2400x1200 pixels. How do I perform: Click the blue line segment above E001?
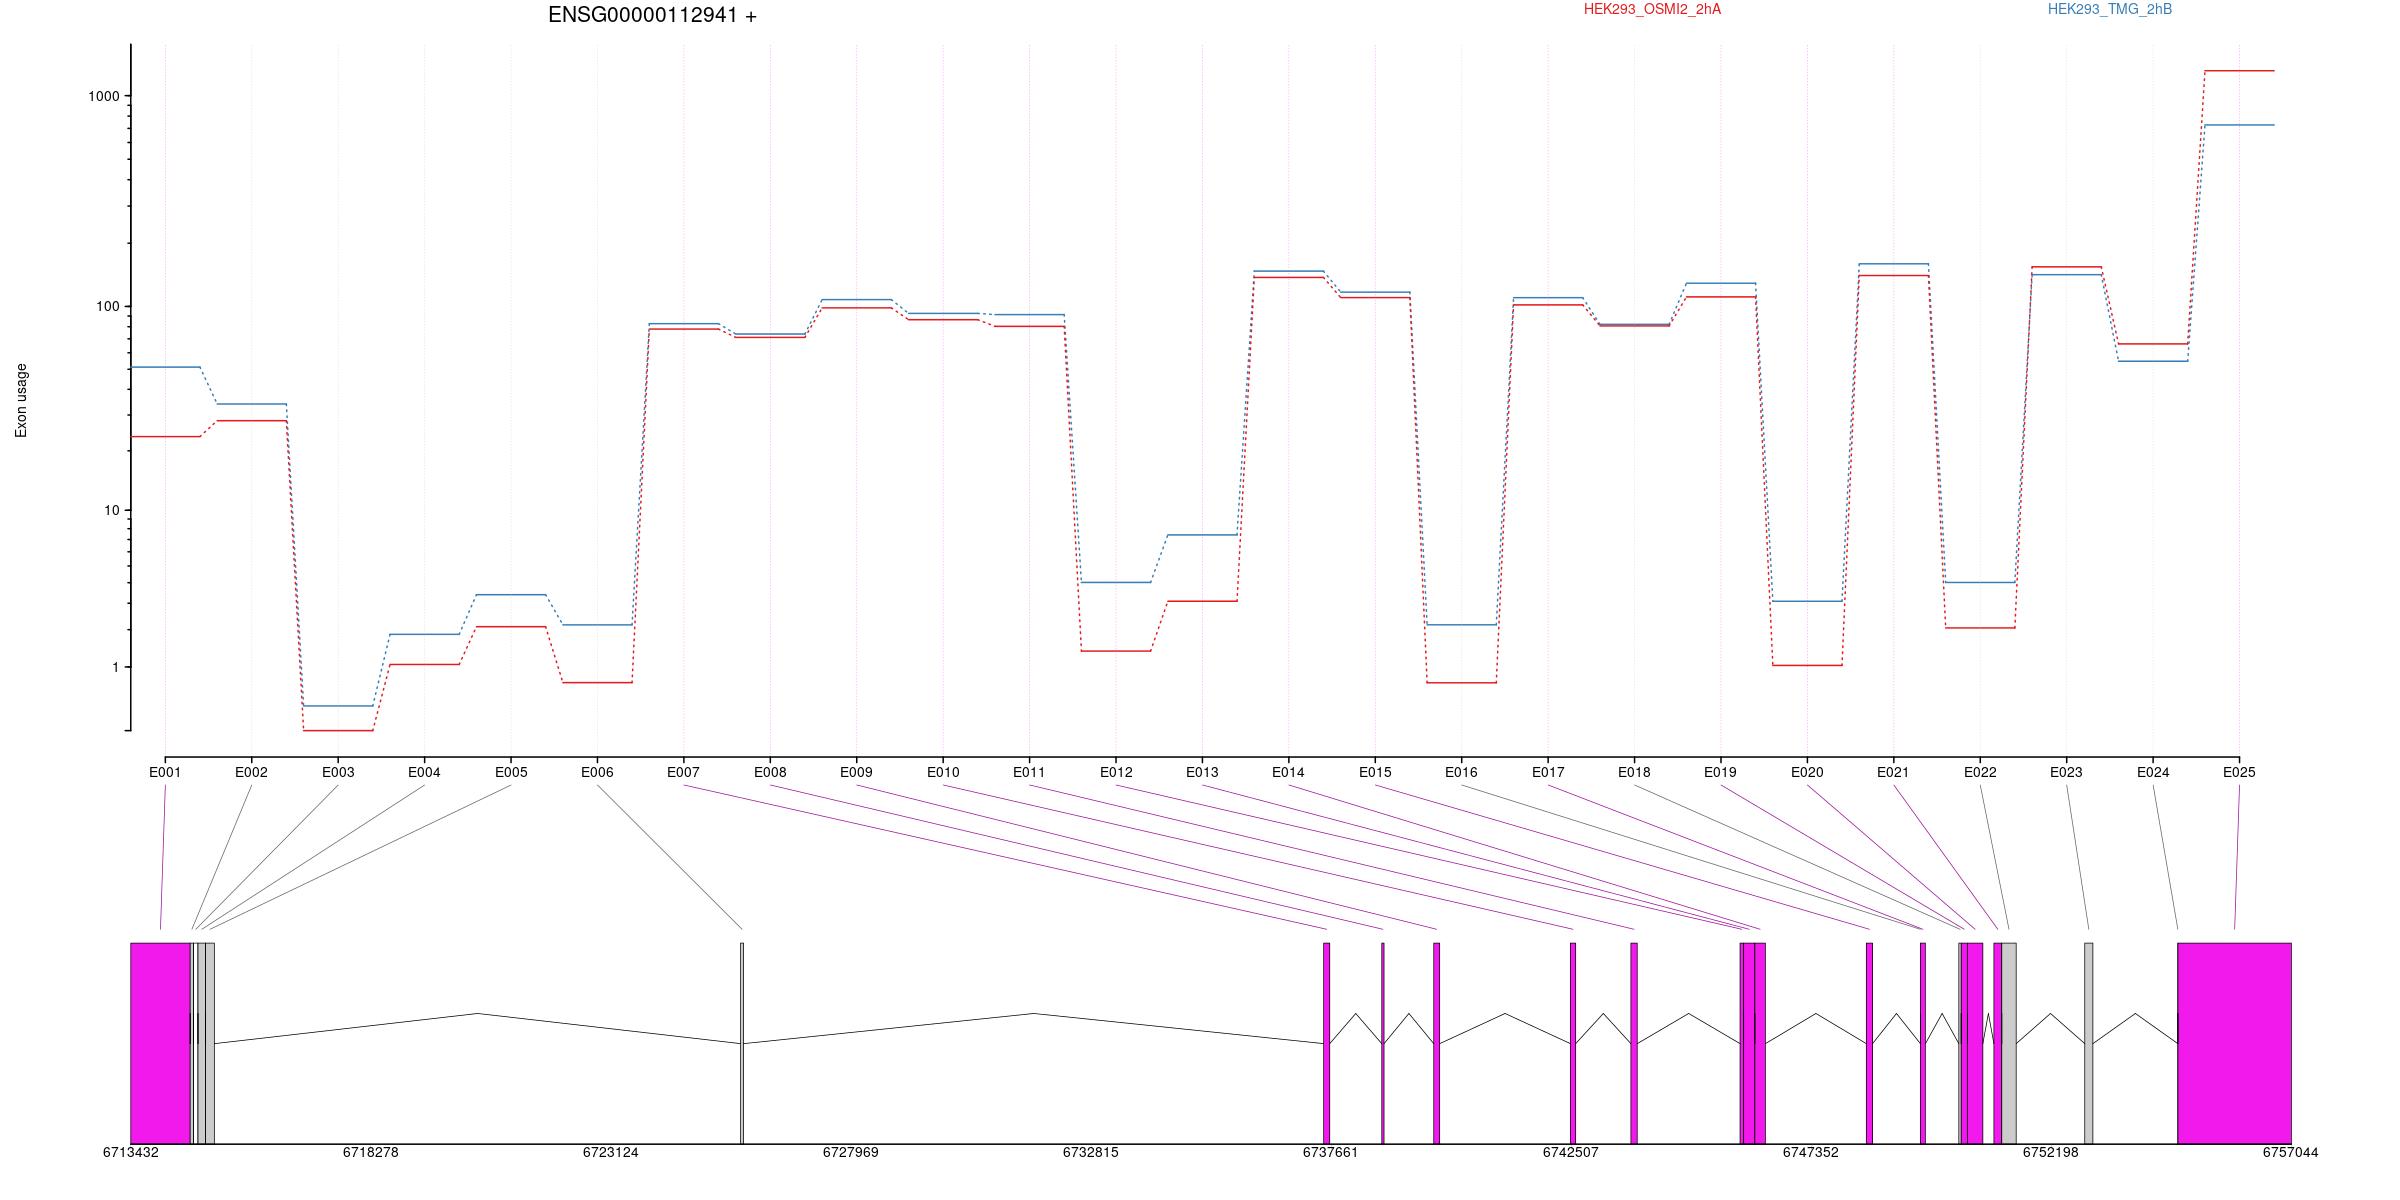point(165,367)
